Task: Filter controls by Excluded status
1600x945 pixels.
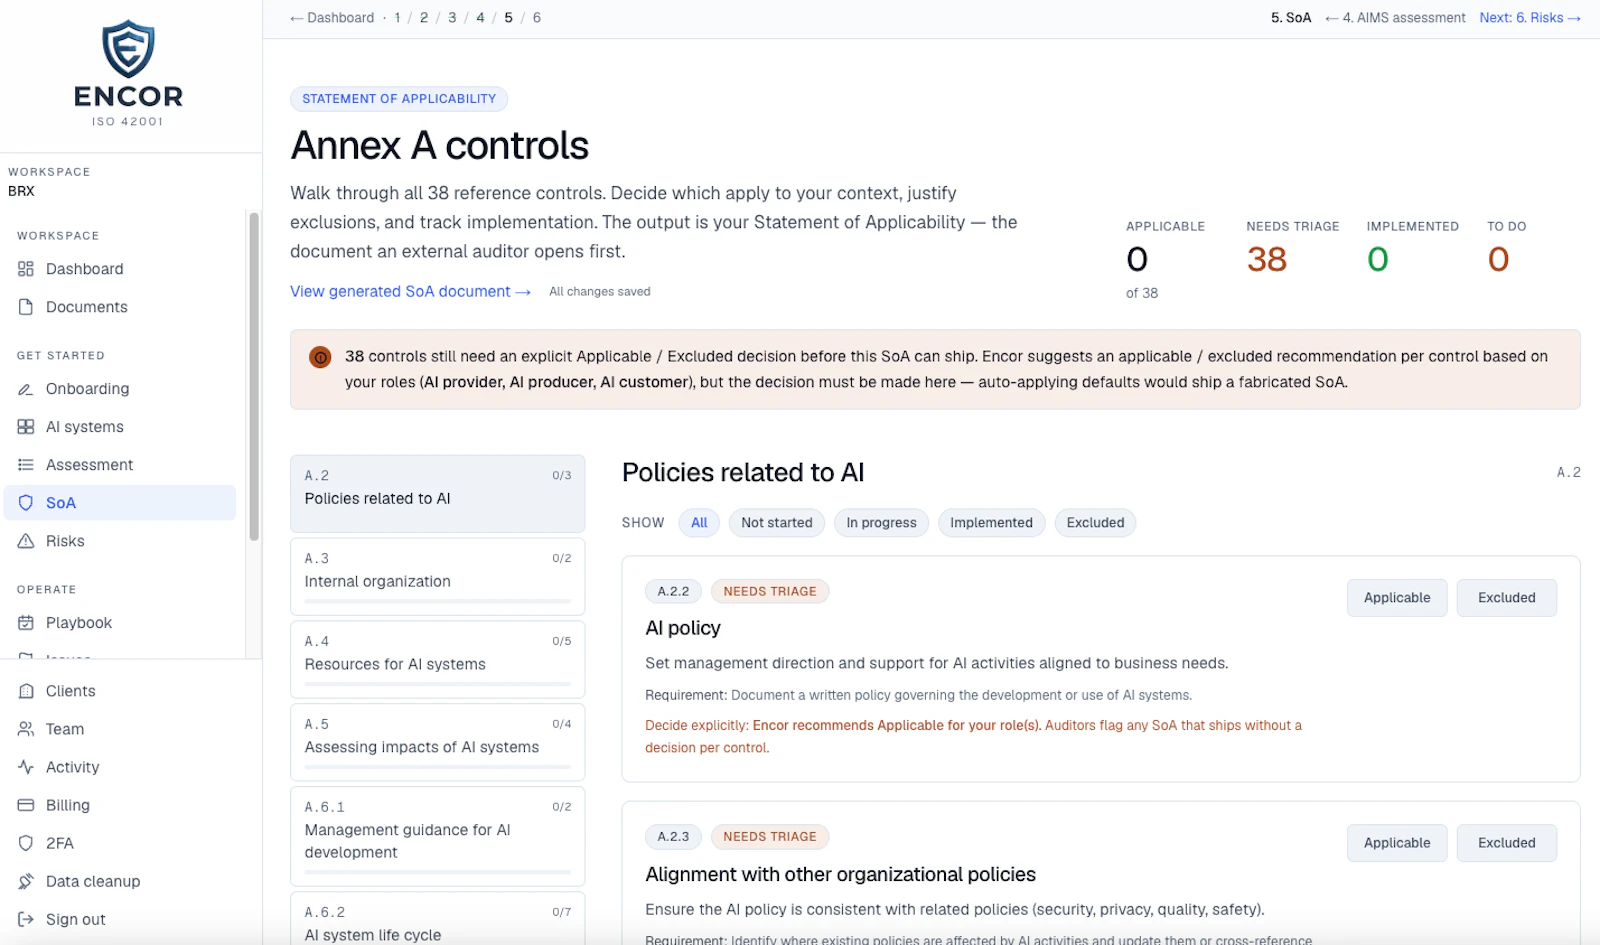Action: tap(1095, 523)
